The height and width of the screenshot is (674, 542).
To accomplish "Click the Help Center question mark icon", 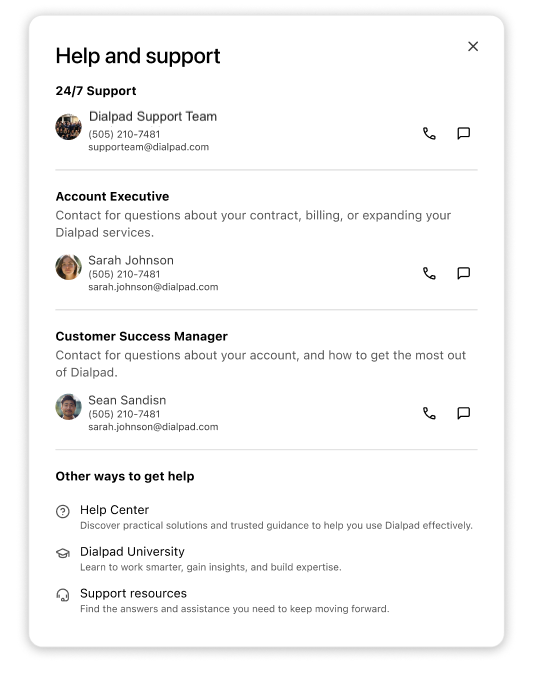I will pyautogui.click(x=63, y=512).
